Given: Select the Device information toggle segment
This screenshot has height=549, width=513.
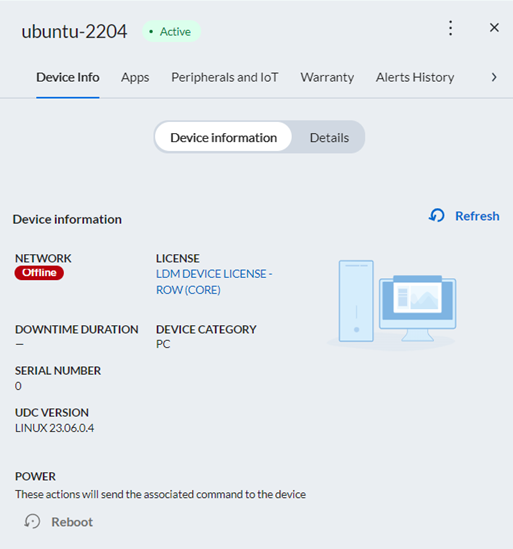Looking at the screenshot, I should 223,137.
